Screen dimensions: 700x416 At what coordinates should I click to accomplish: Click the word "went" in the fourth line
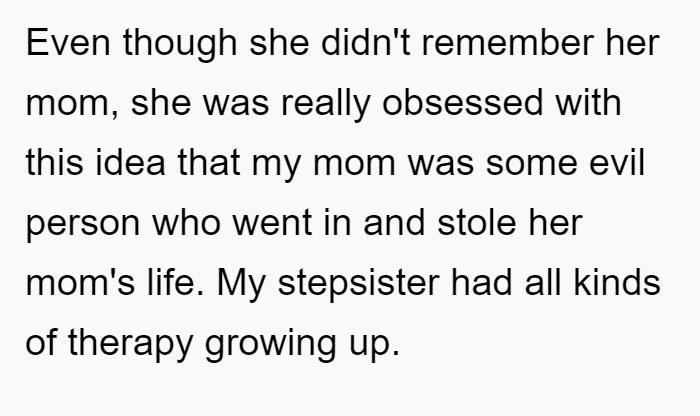click(x=272, y=222)
